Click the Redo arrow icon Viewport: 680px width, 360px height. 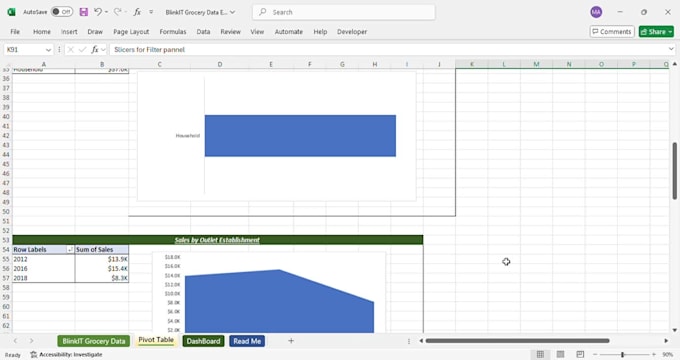(x=117, y=12)
